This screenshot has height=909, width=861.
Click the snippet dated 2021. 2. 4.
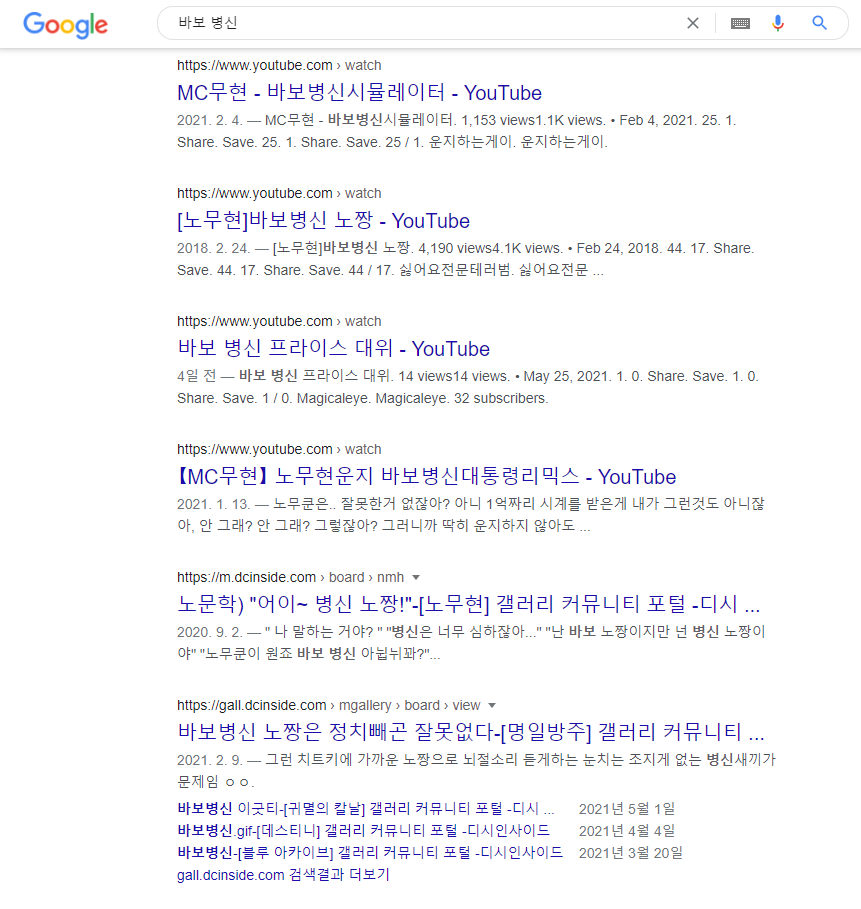tap(456, 131)
